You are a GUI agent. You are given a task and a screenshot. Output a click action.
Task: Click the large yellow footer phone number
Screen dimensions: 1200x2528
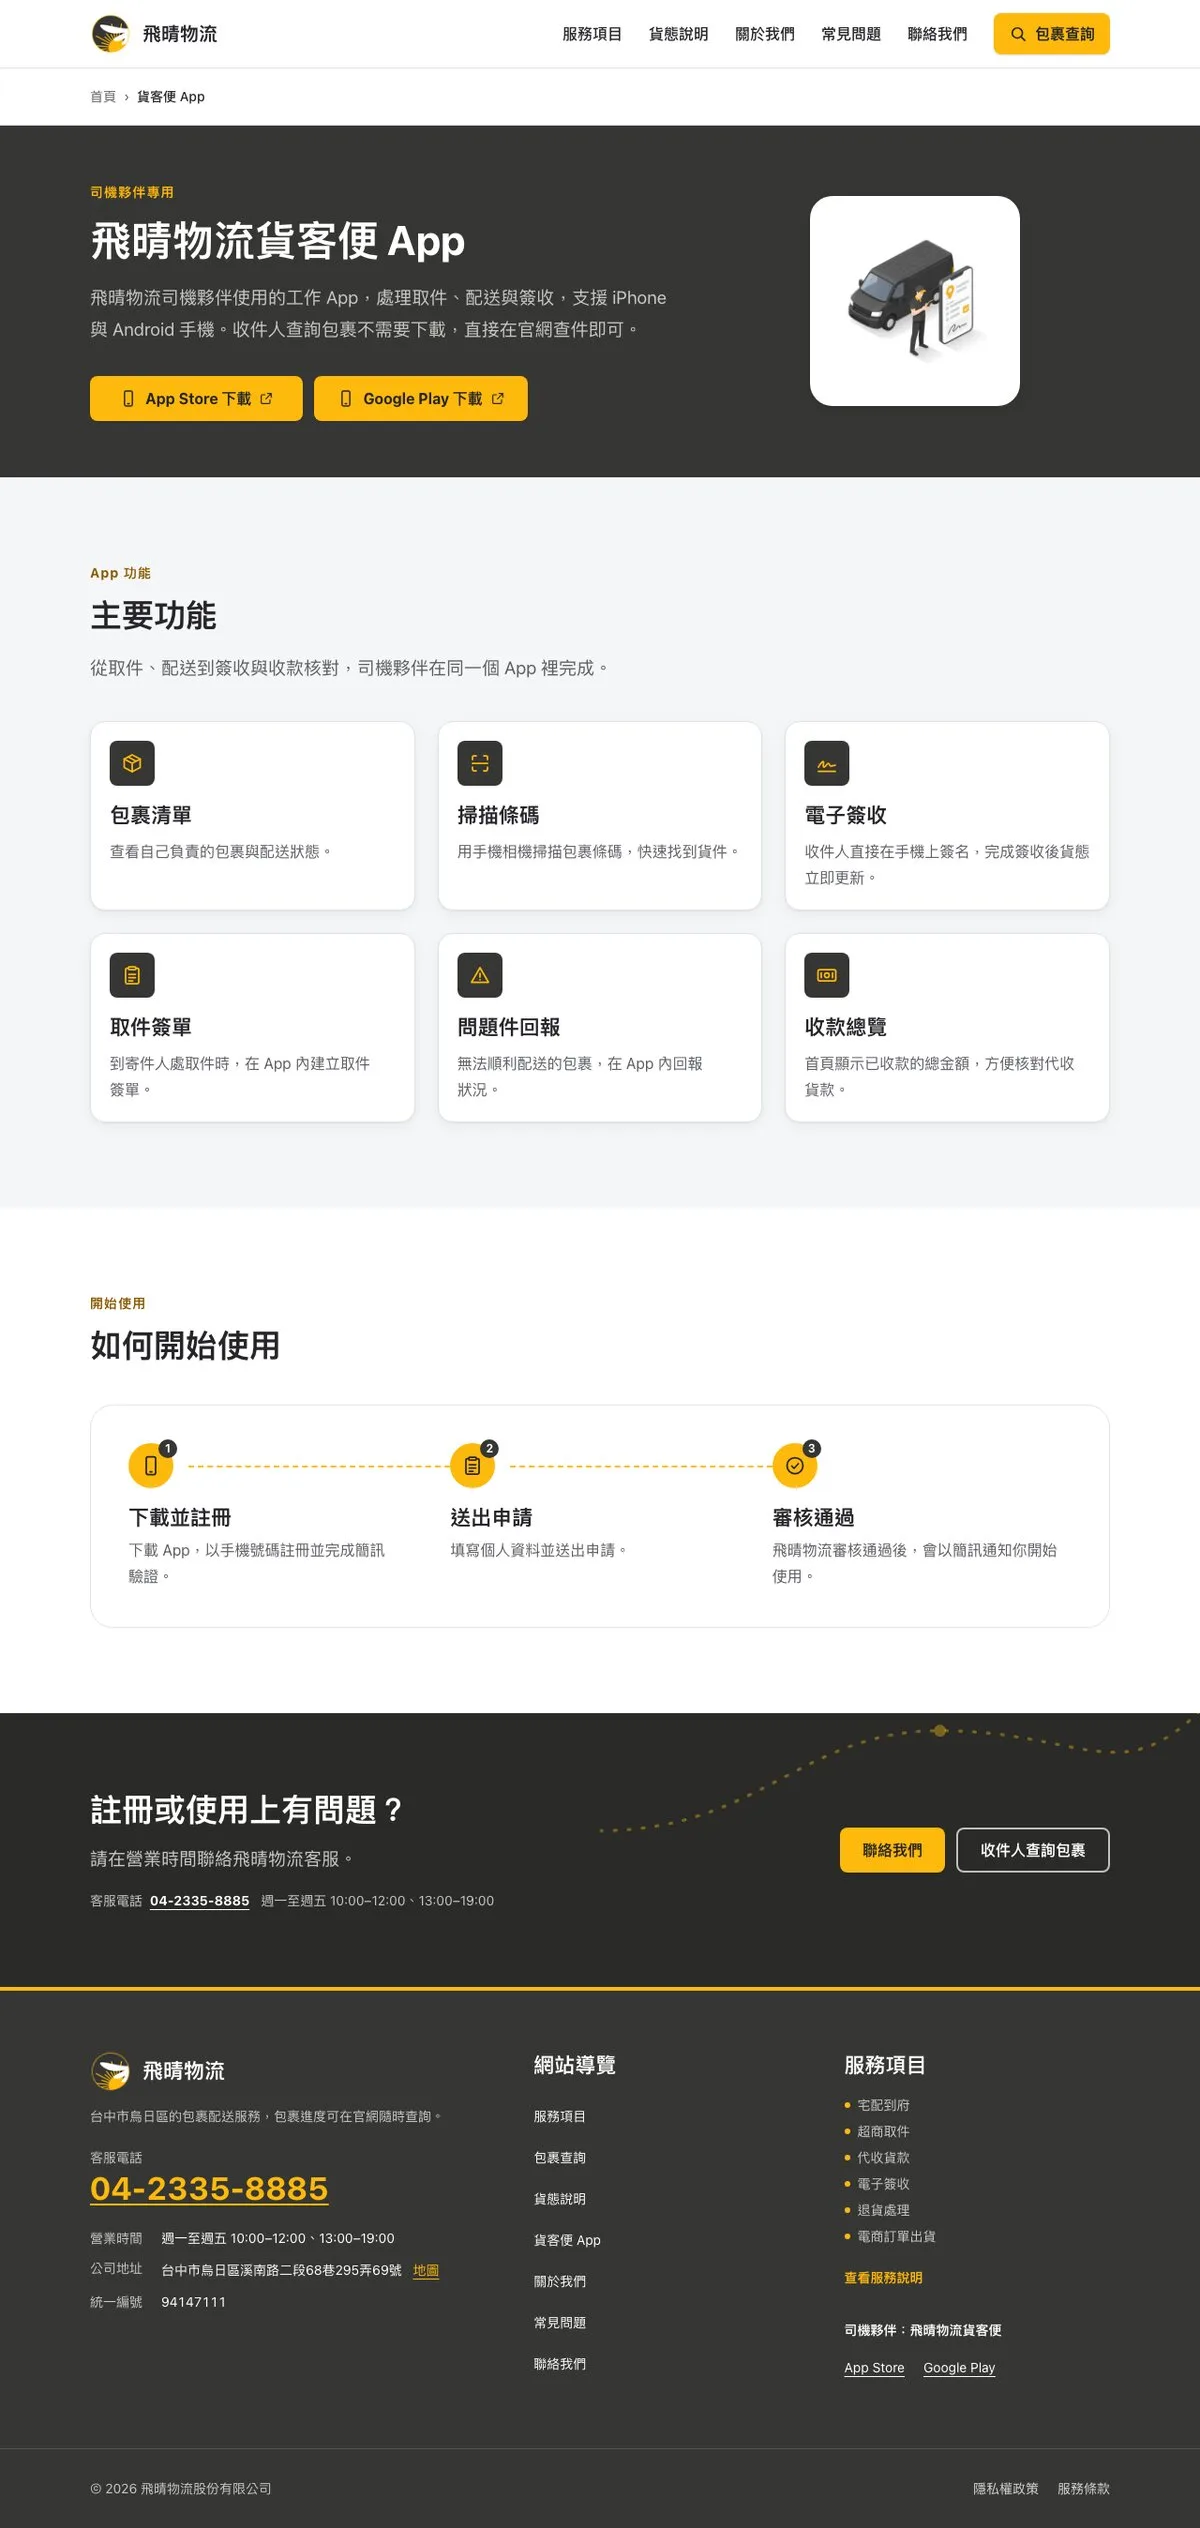(x=209, y=2188)
